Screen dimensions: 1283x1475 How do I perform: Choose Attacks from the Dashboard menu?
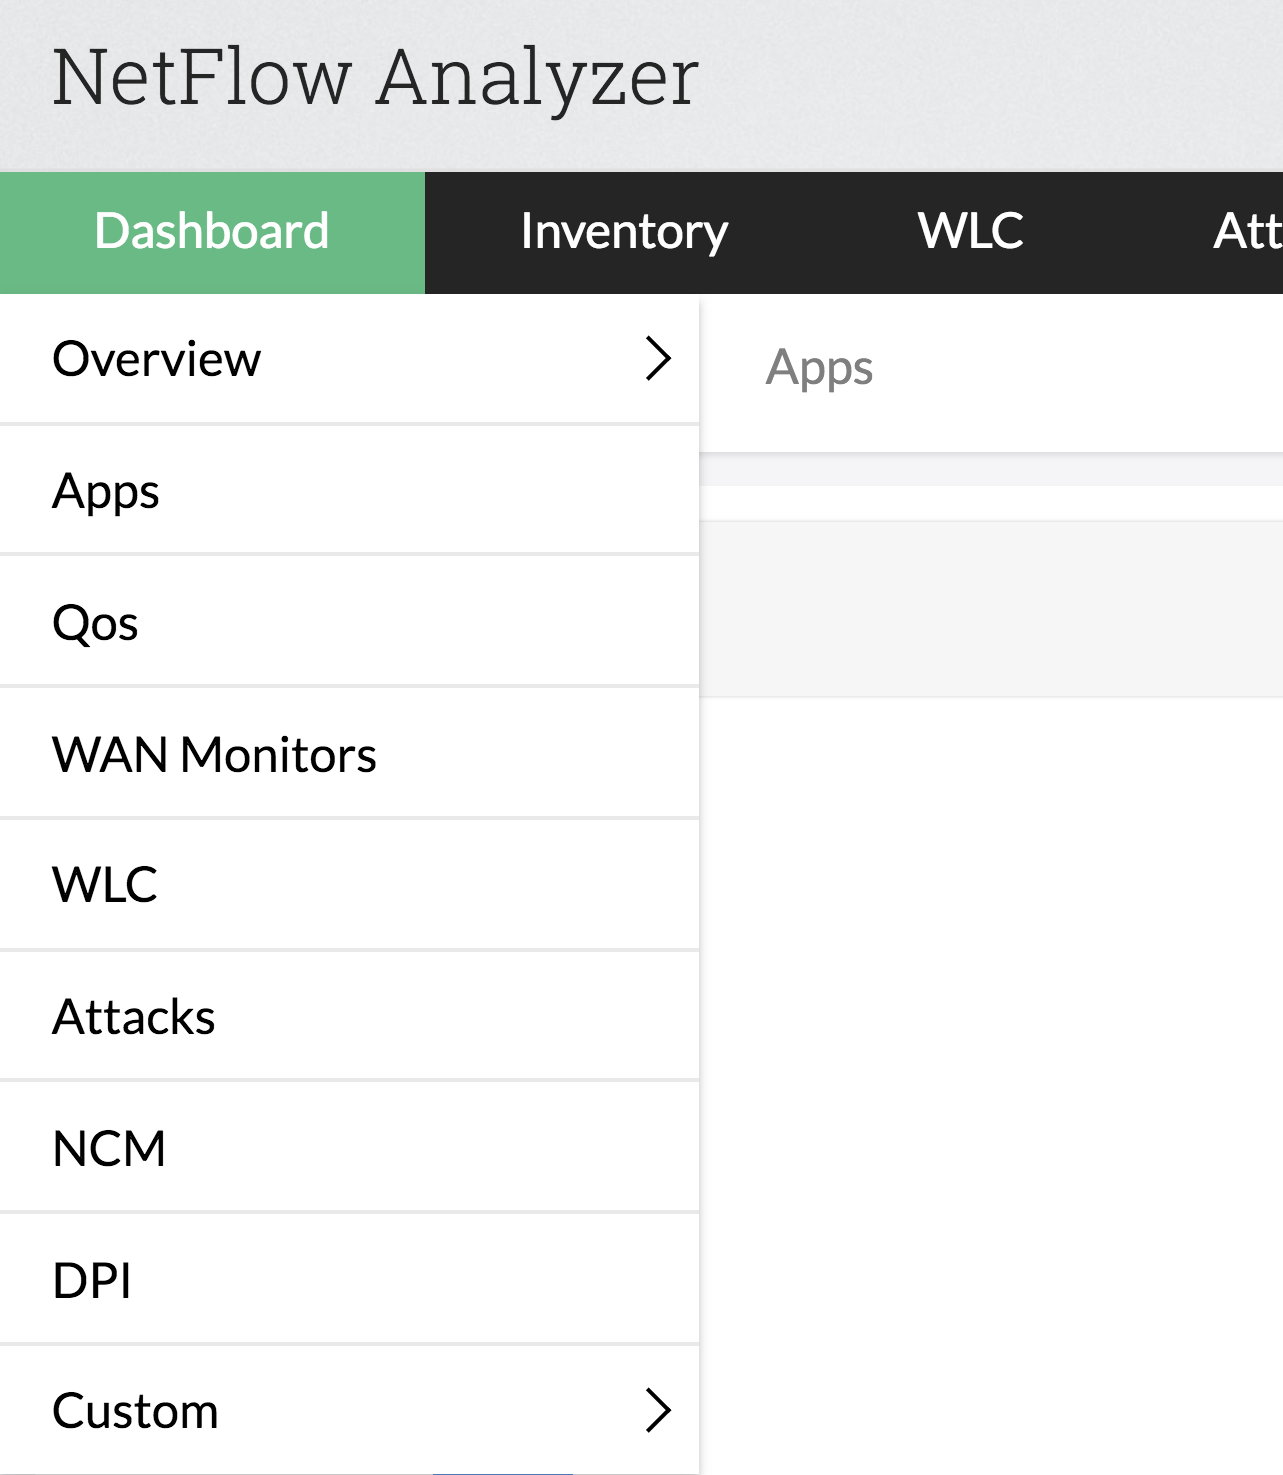click(349, 1017)
